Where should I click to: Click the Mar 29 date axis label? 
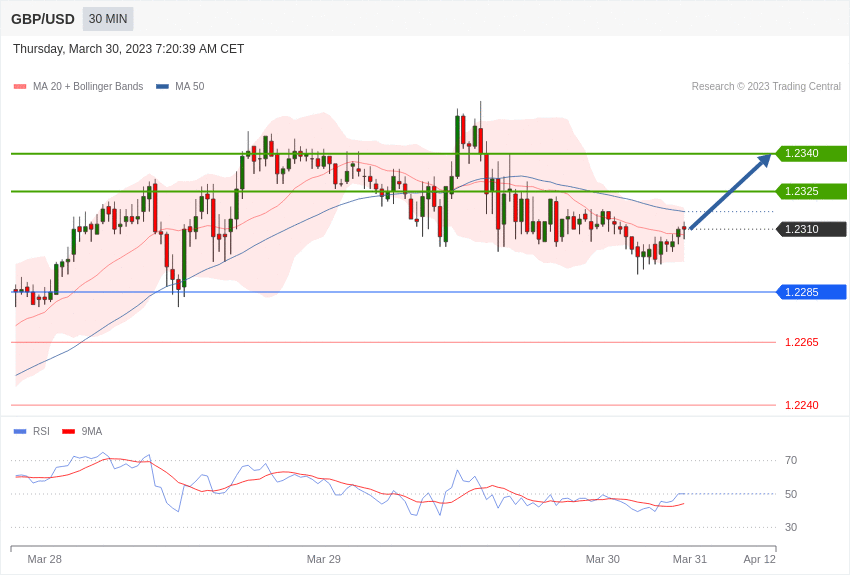(x=324, y=559)
